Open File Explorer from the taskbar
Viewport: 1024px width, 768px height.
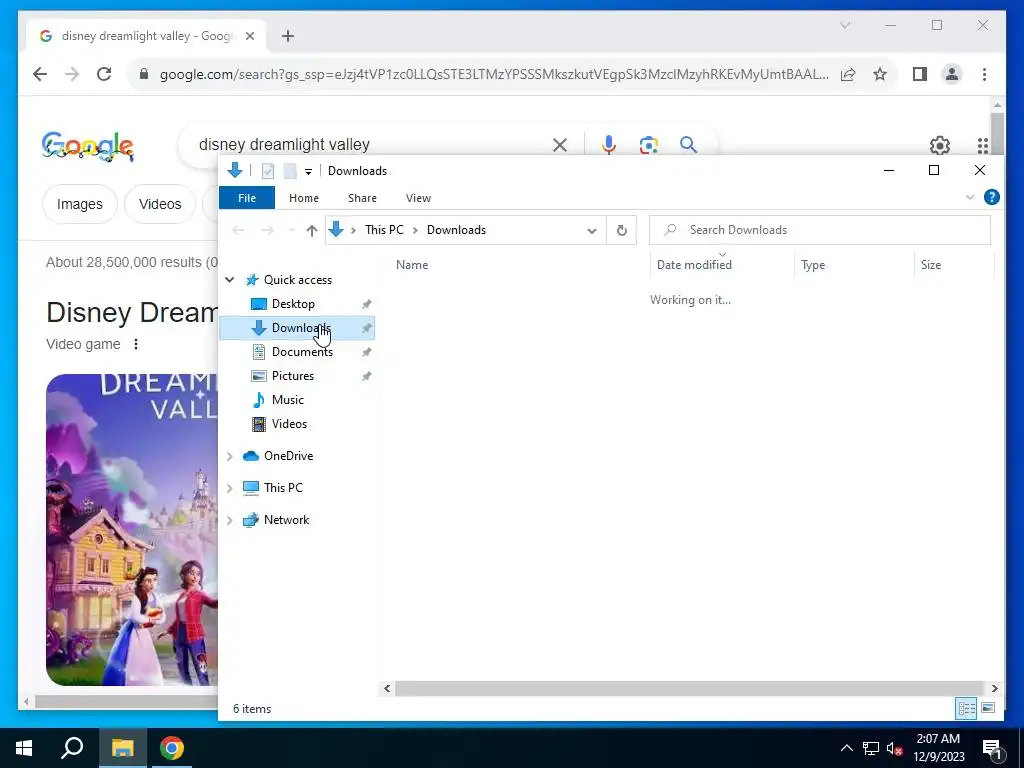(x=122, y=748)
